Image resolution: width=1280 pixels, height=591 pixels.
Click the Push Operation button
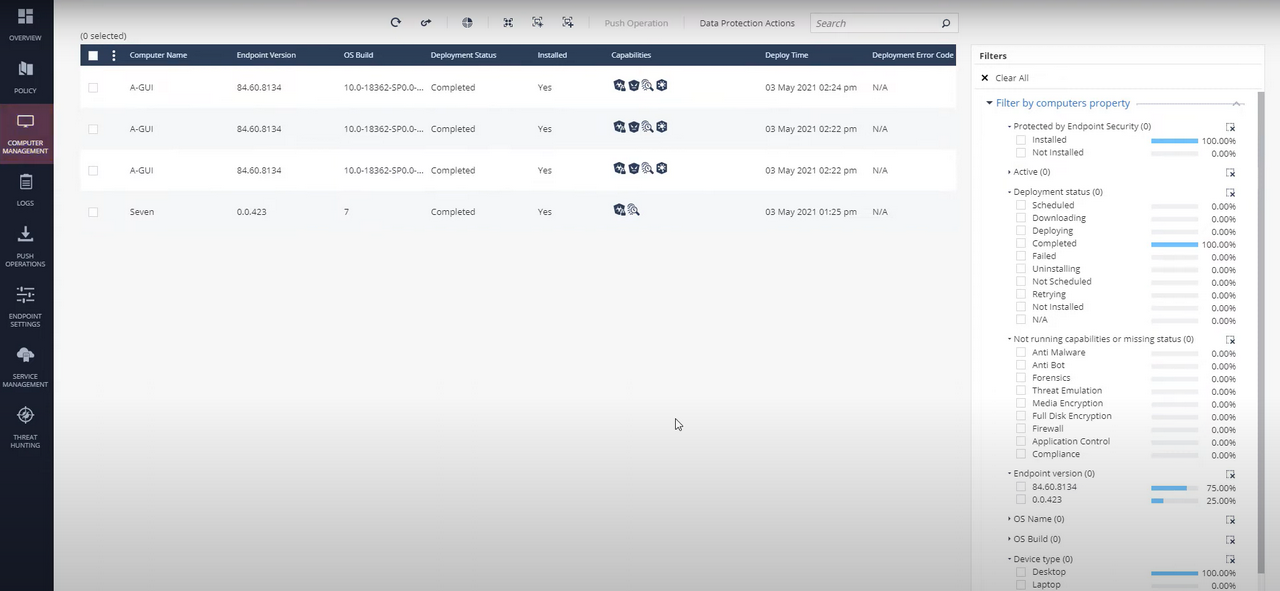[636, 22]
